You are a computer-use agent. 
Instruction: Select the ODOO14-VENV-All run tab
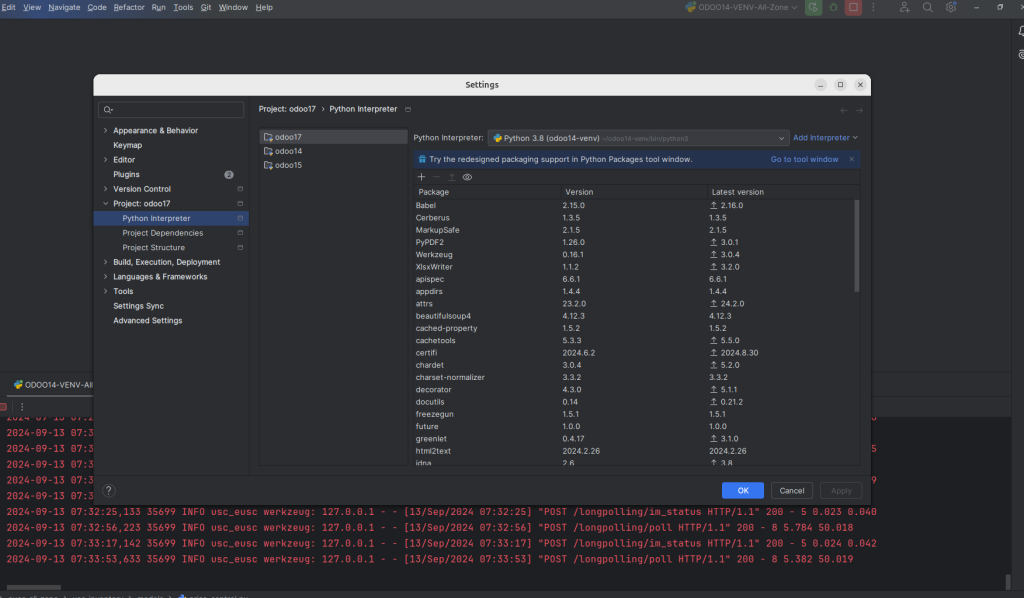pos(54,385)
